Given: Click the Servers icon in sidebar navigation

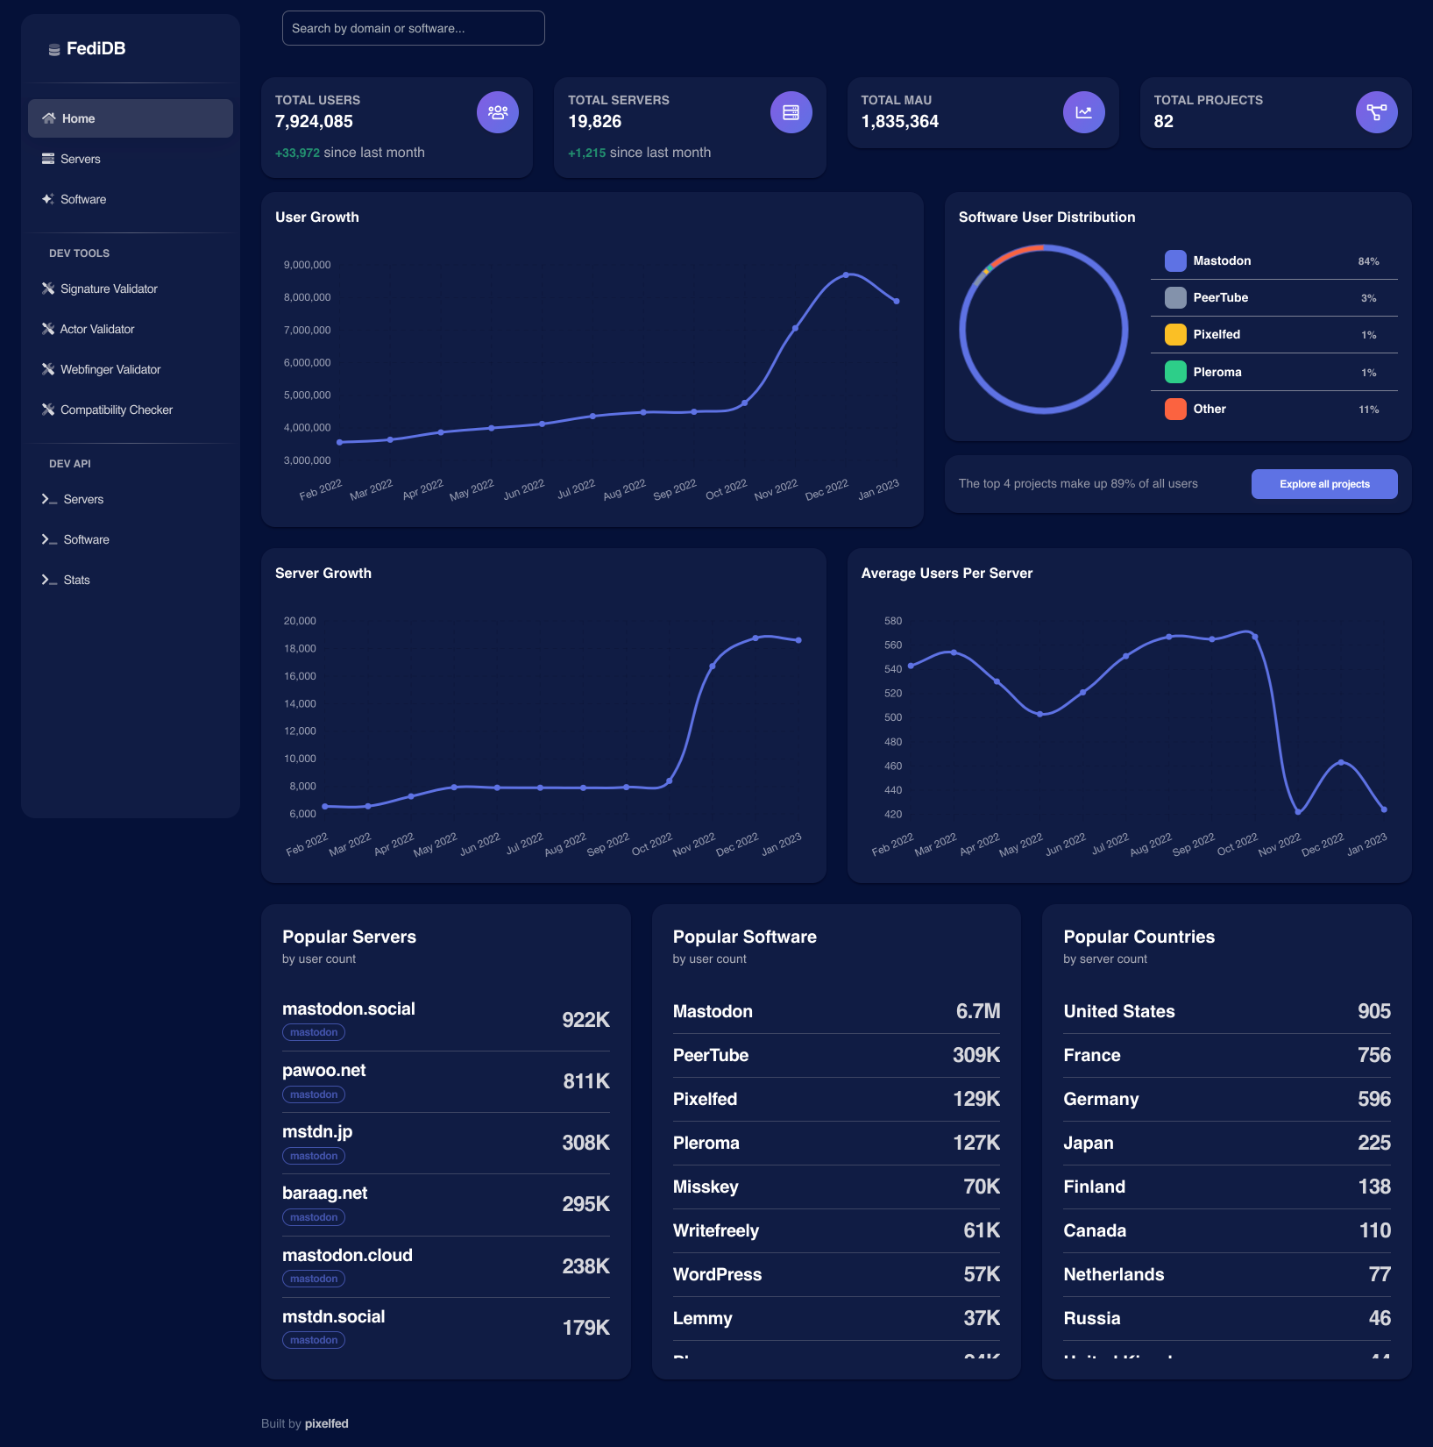Looking at the screenshot, I should coord(48,159).
